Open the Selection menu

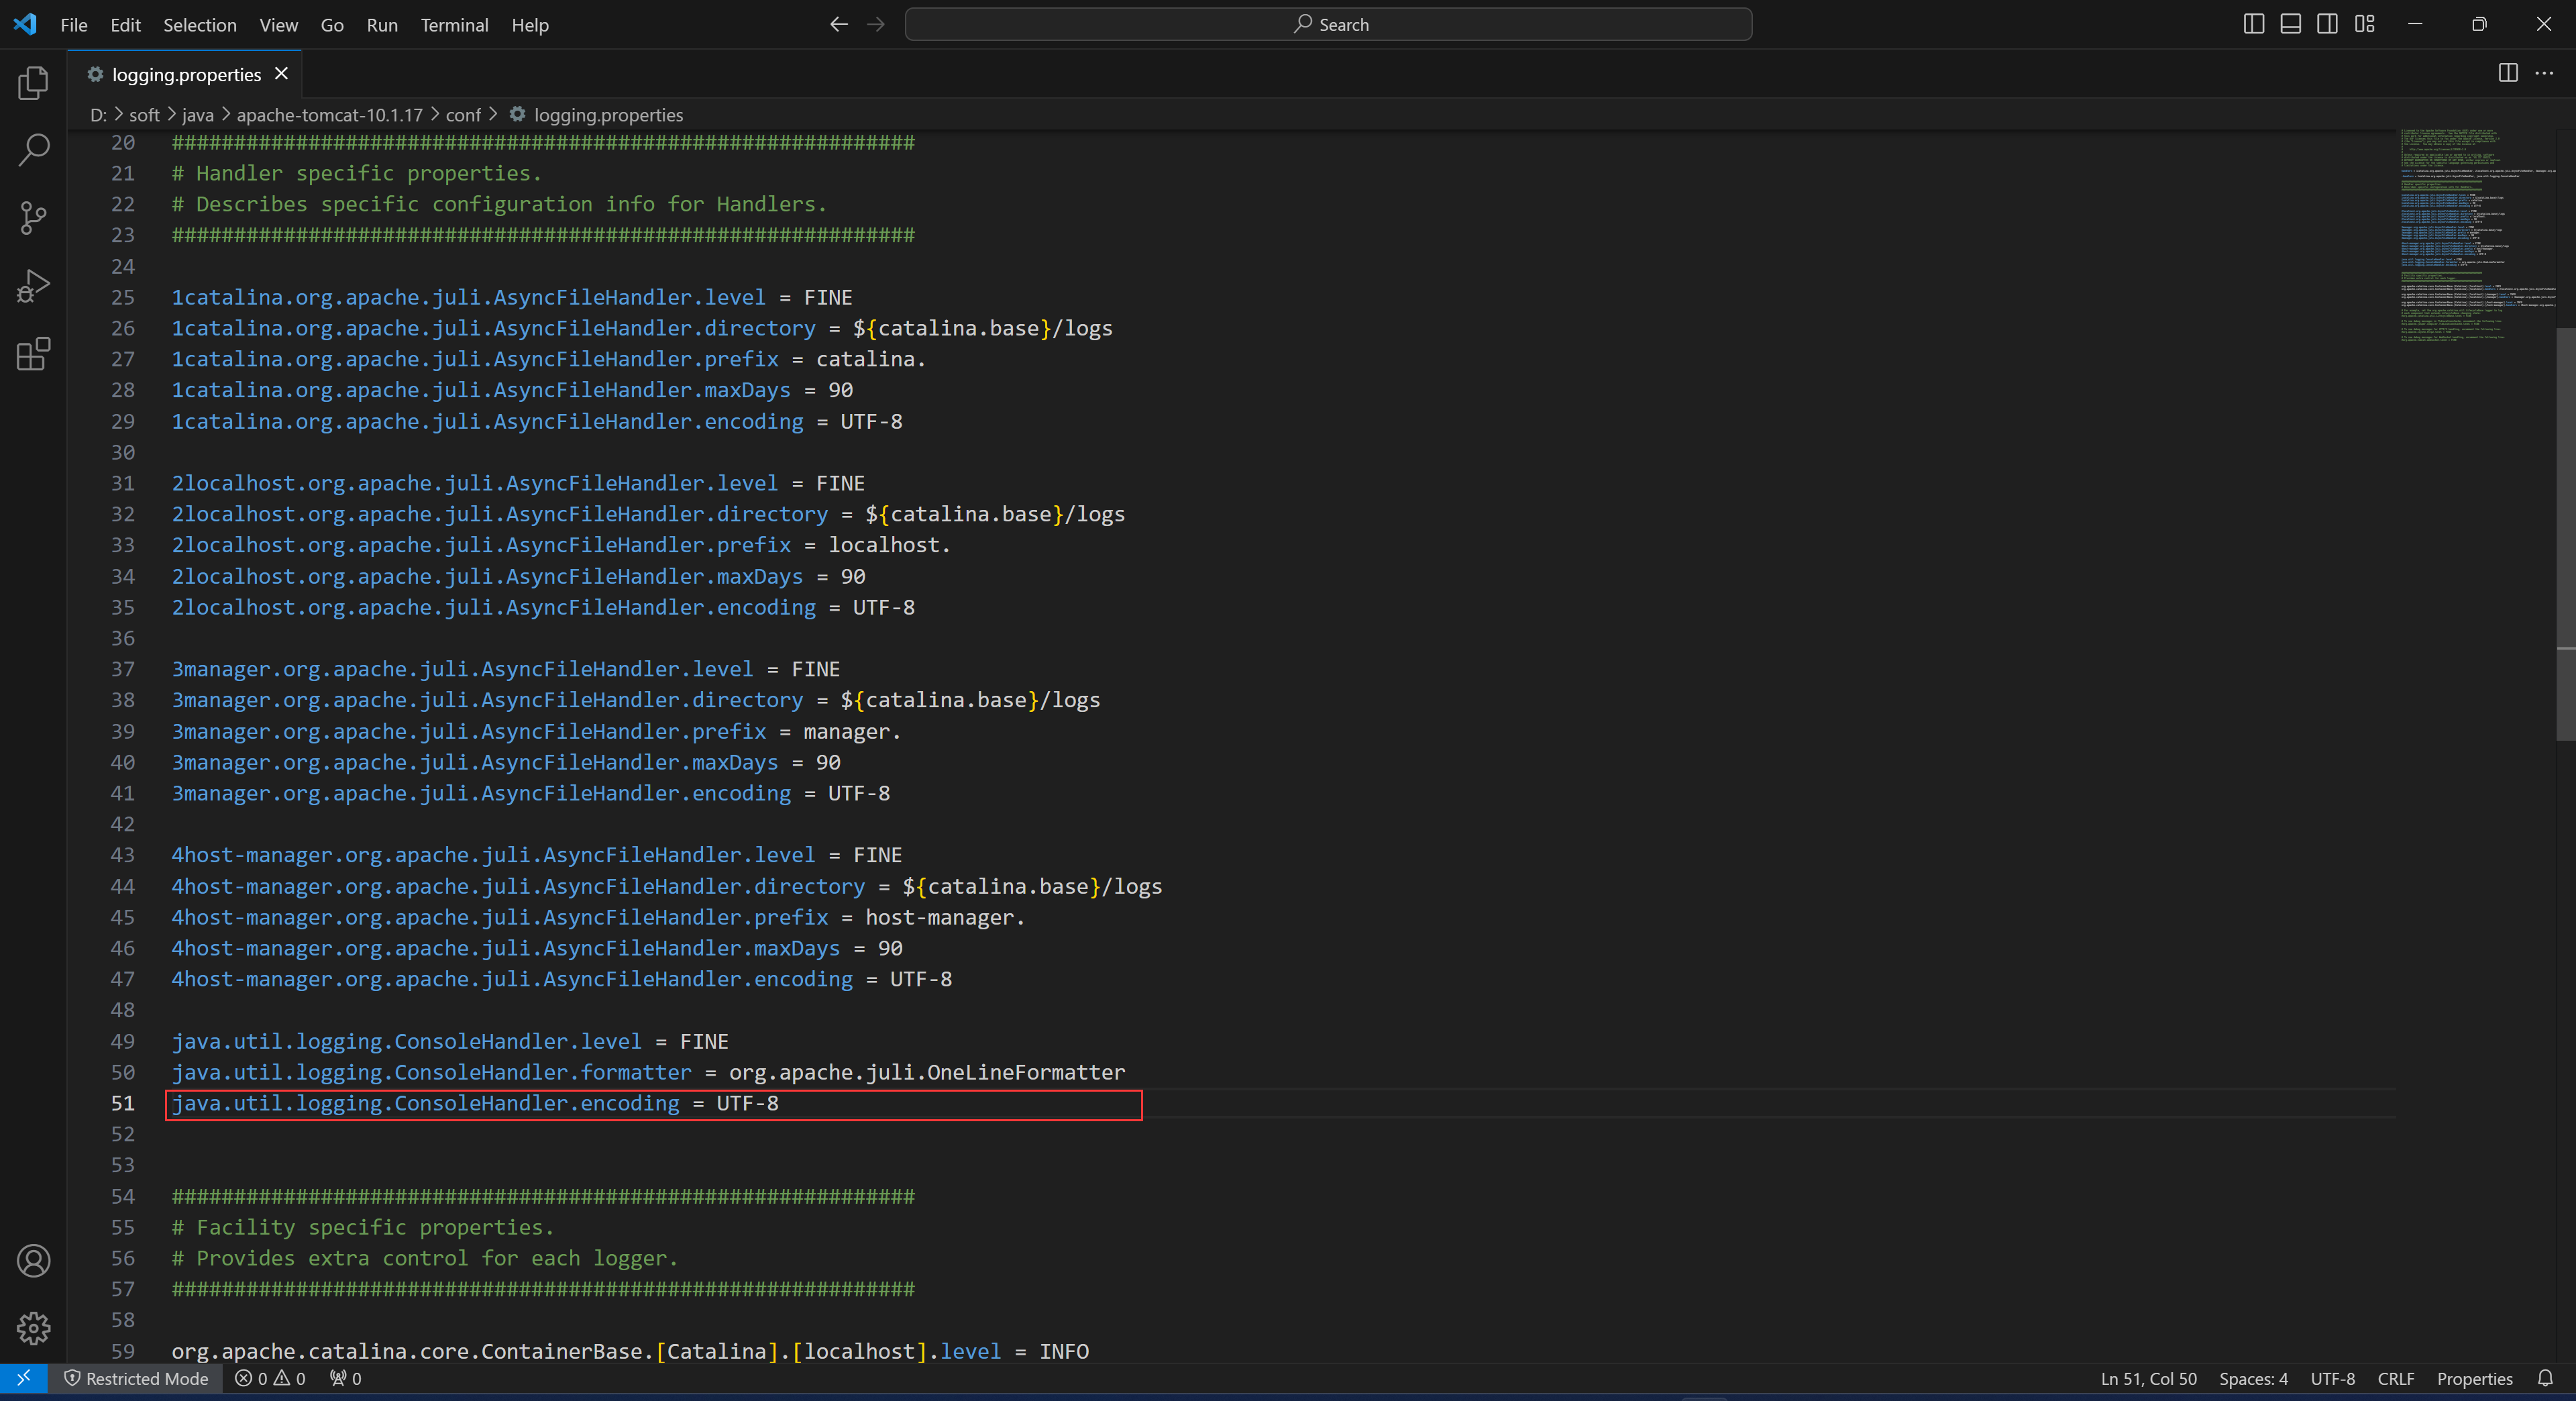(200, 25)
